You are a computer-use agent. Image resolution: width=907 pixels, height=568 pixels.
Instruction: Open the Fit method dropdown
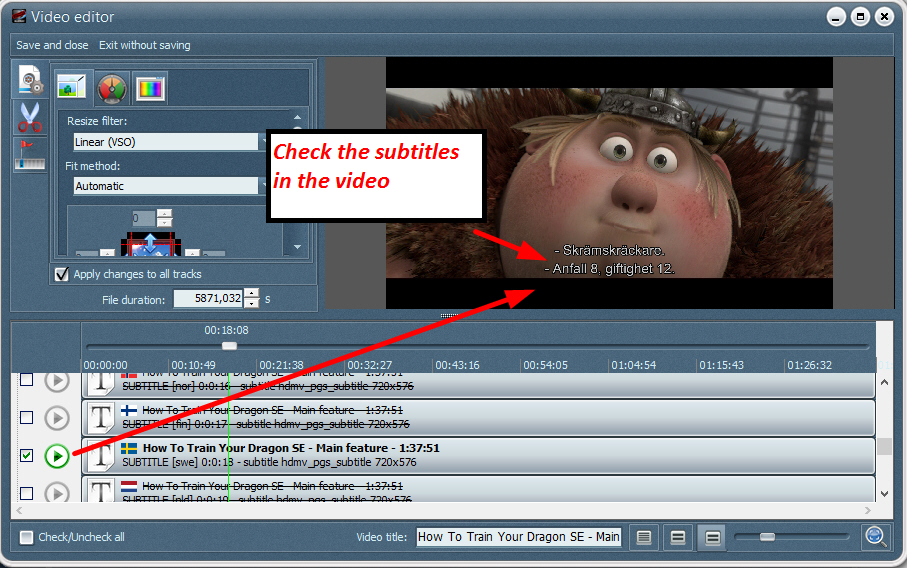pos(165,186)
